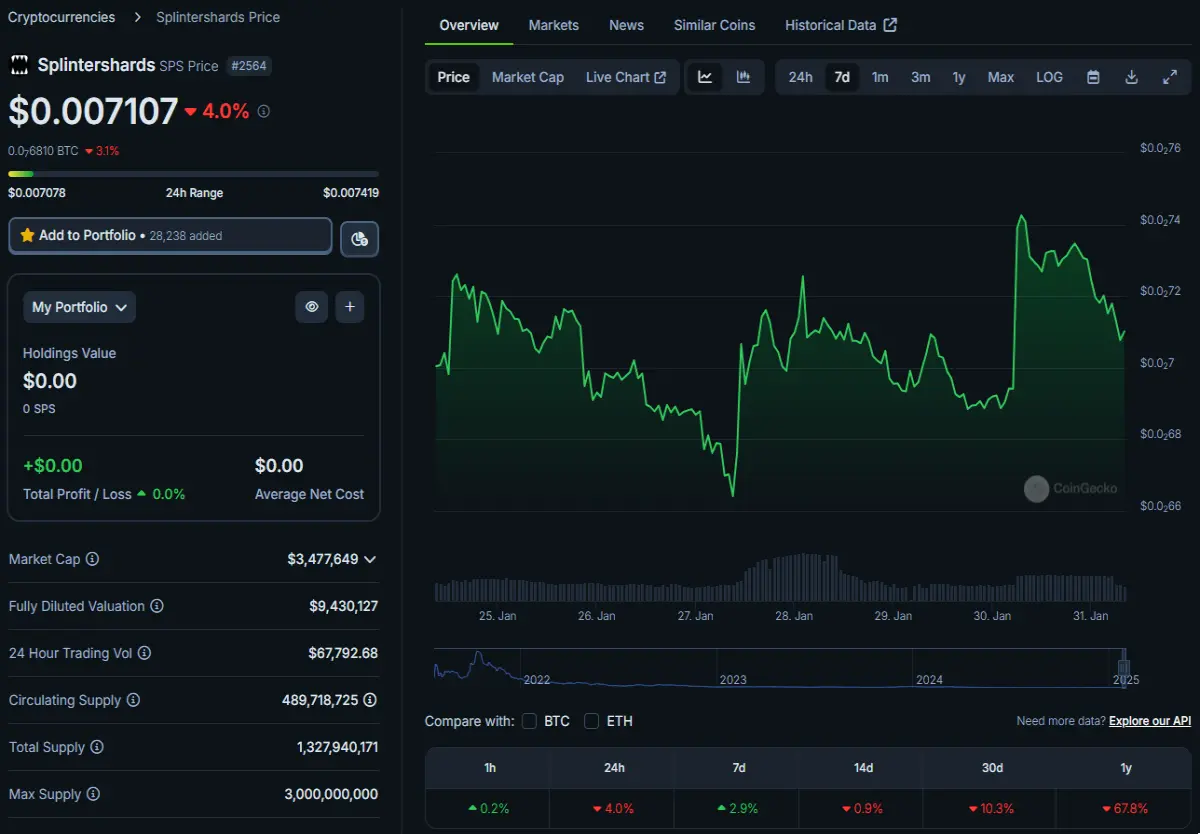Image resolution: width=1200 pixels, height=834 pixels.
Task: Open My Portfolio dropdown
Action: [80, 307]
